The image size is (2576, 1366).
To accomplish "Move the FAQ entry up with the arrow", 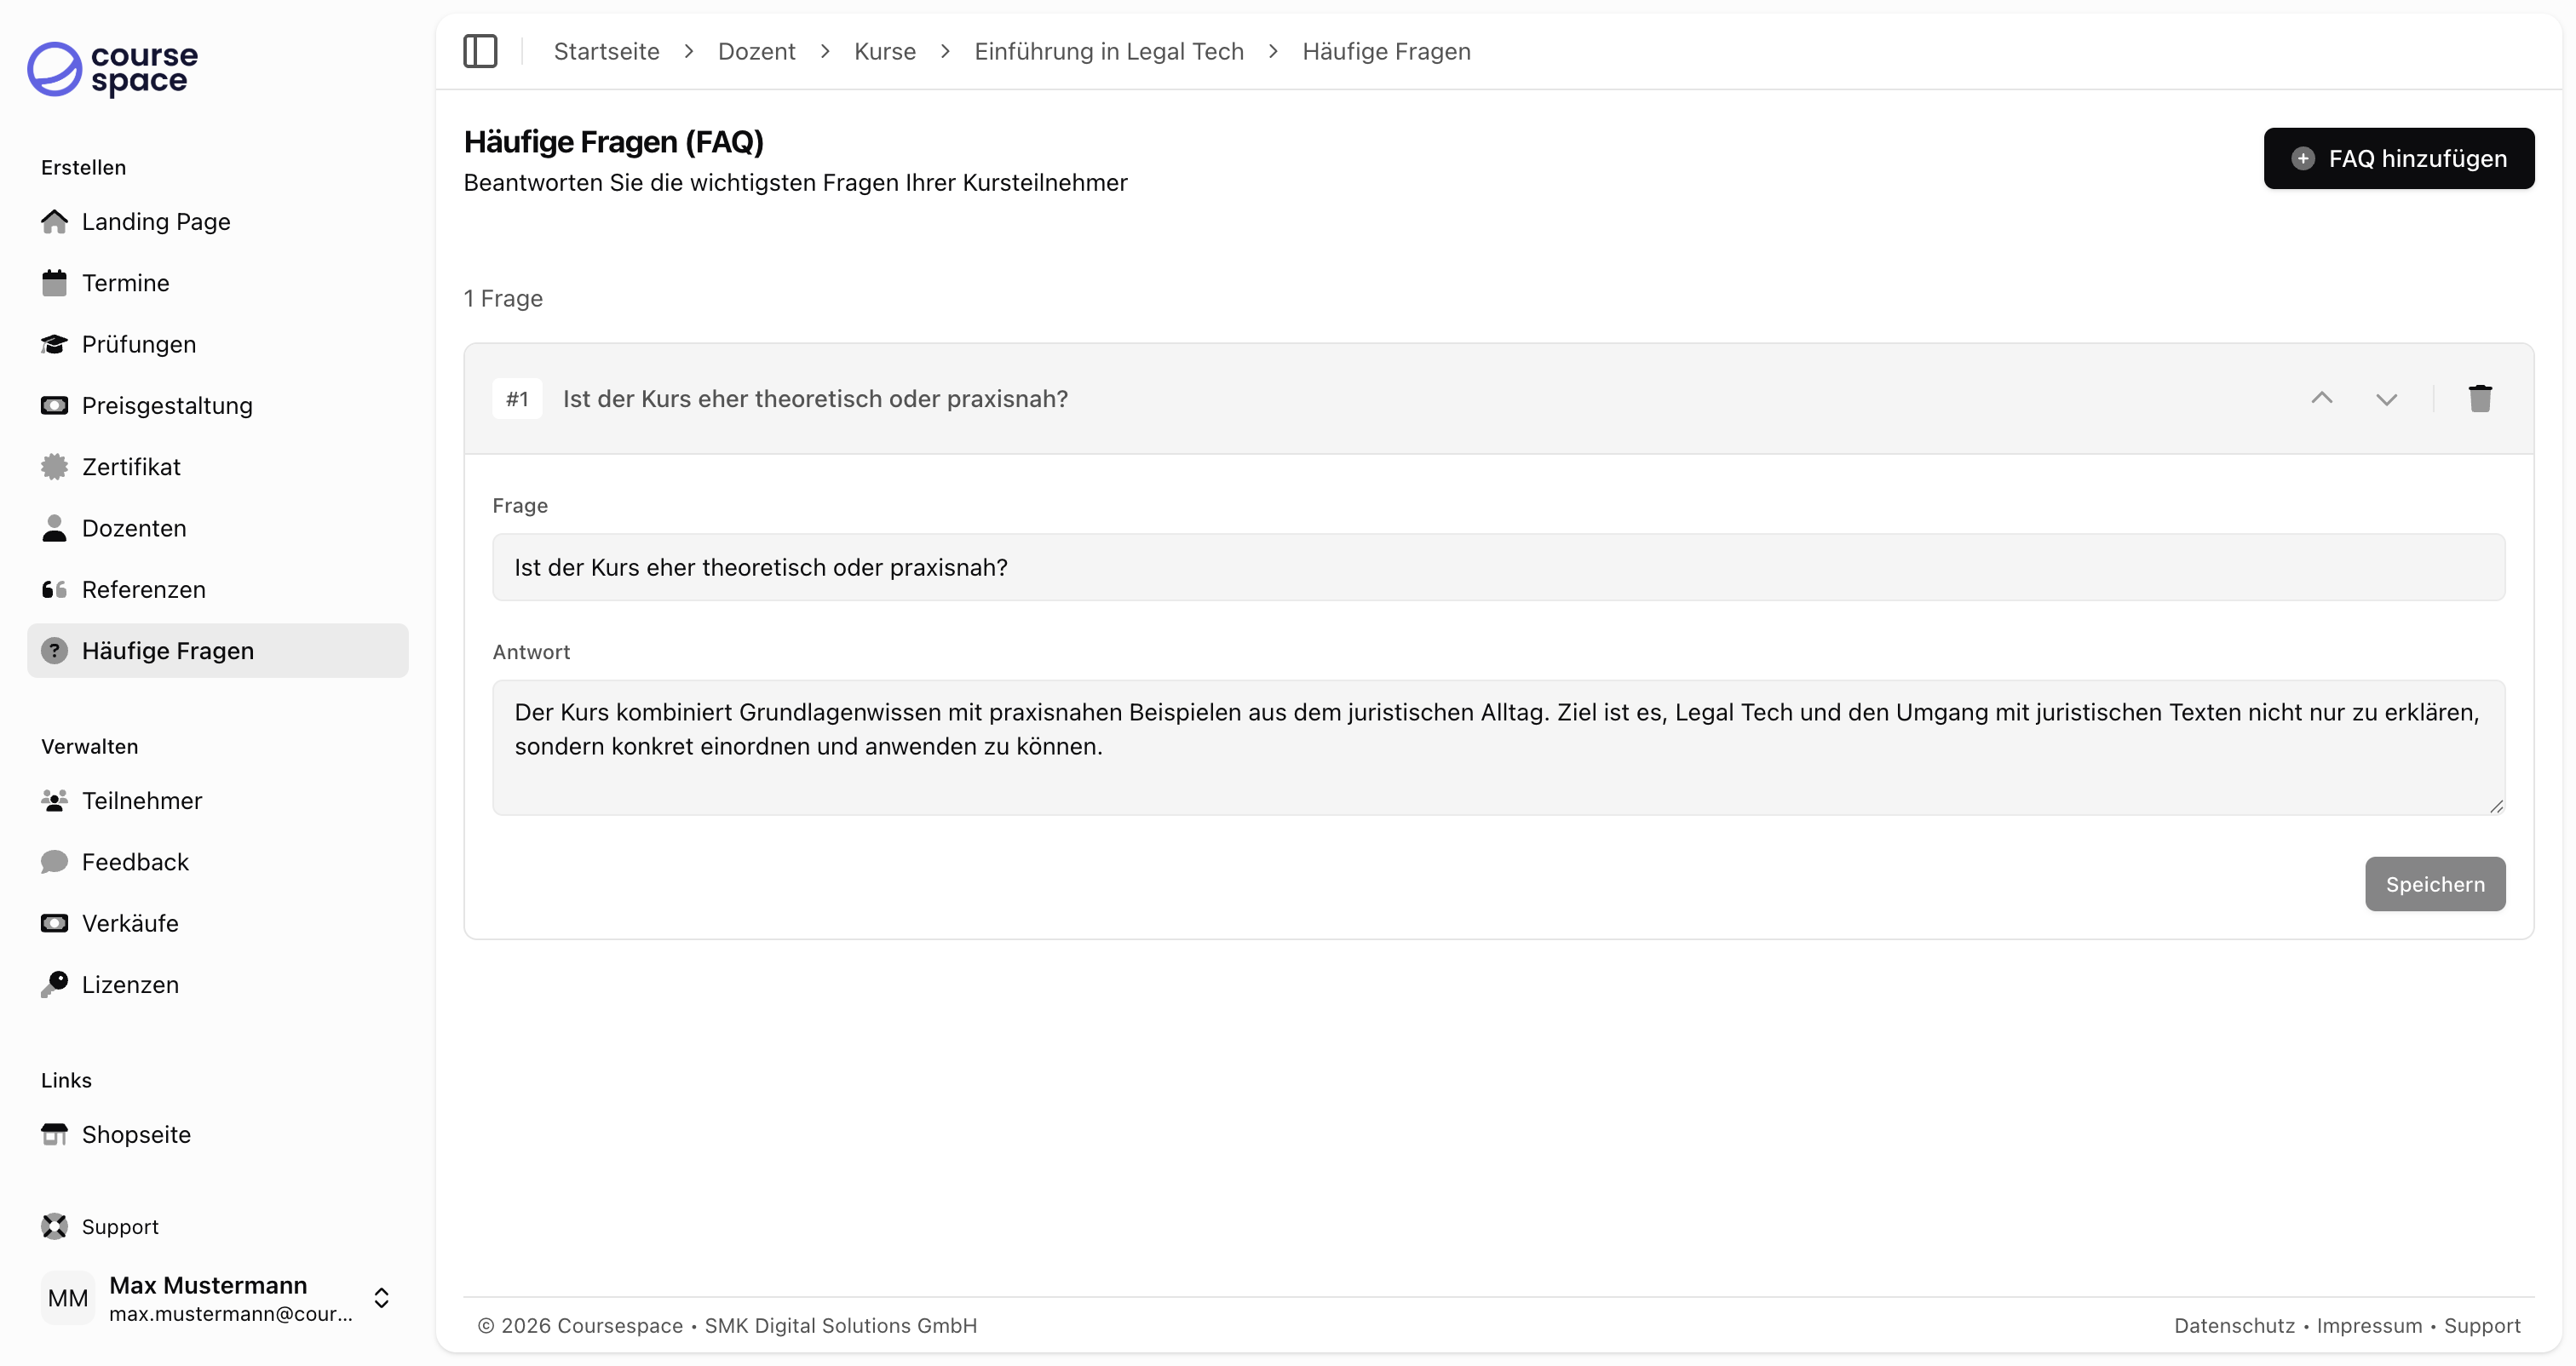I will [2322, 398].
